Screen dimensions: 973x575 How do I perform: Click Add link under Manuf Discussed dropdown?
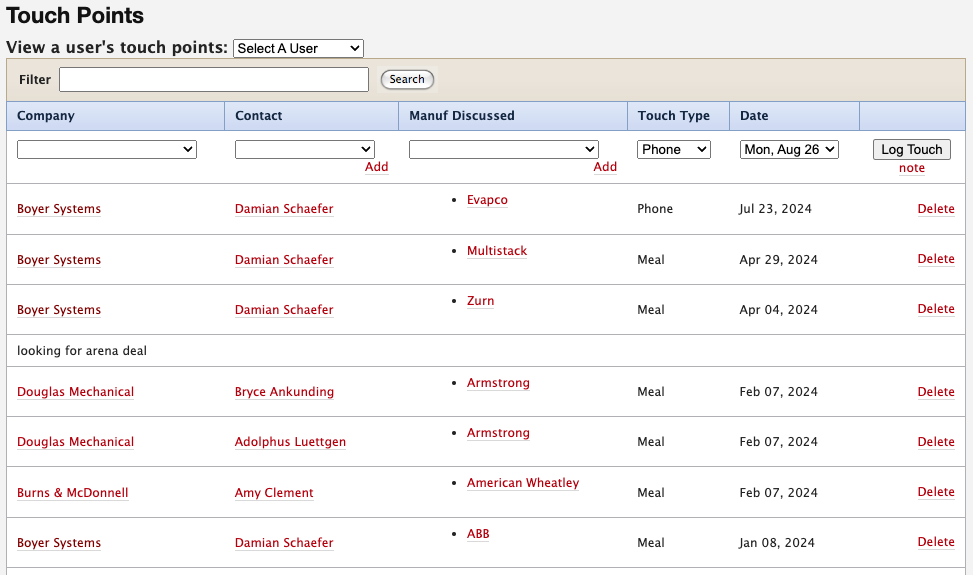[605, 167]
